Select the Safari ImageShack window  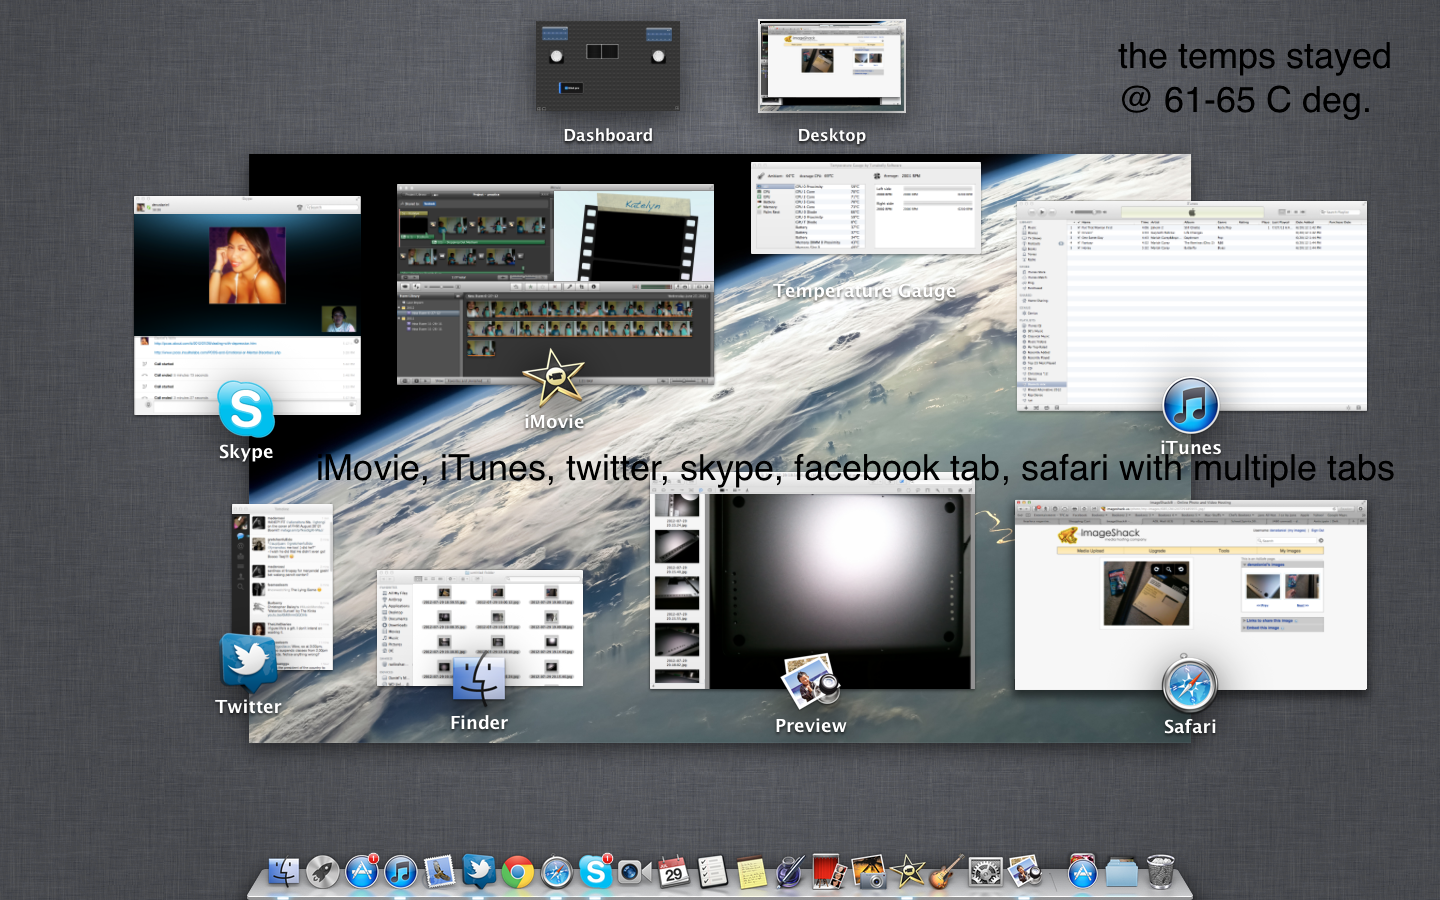(1191, 595)
